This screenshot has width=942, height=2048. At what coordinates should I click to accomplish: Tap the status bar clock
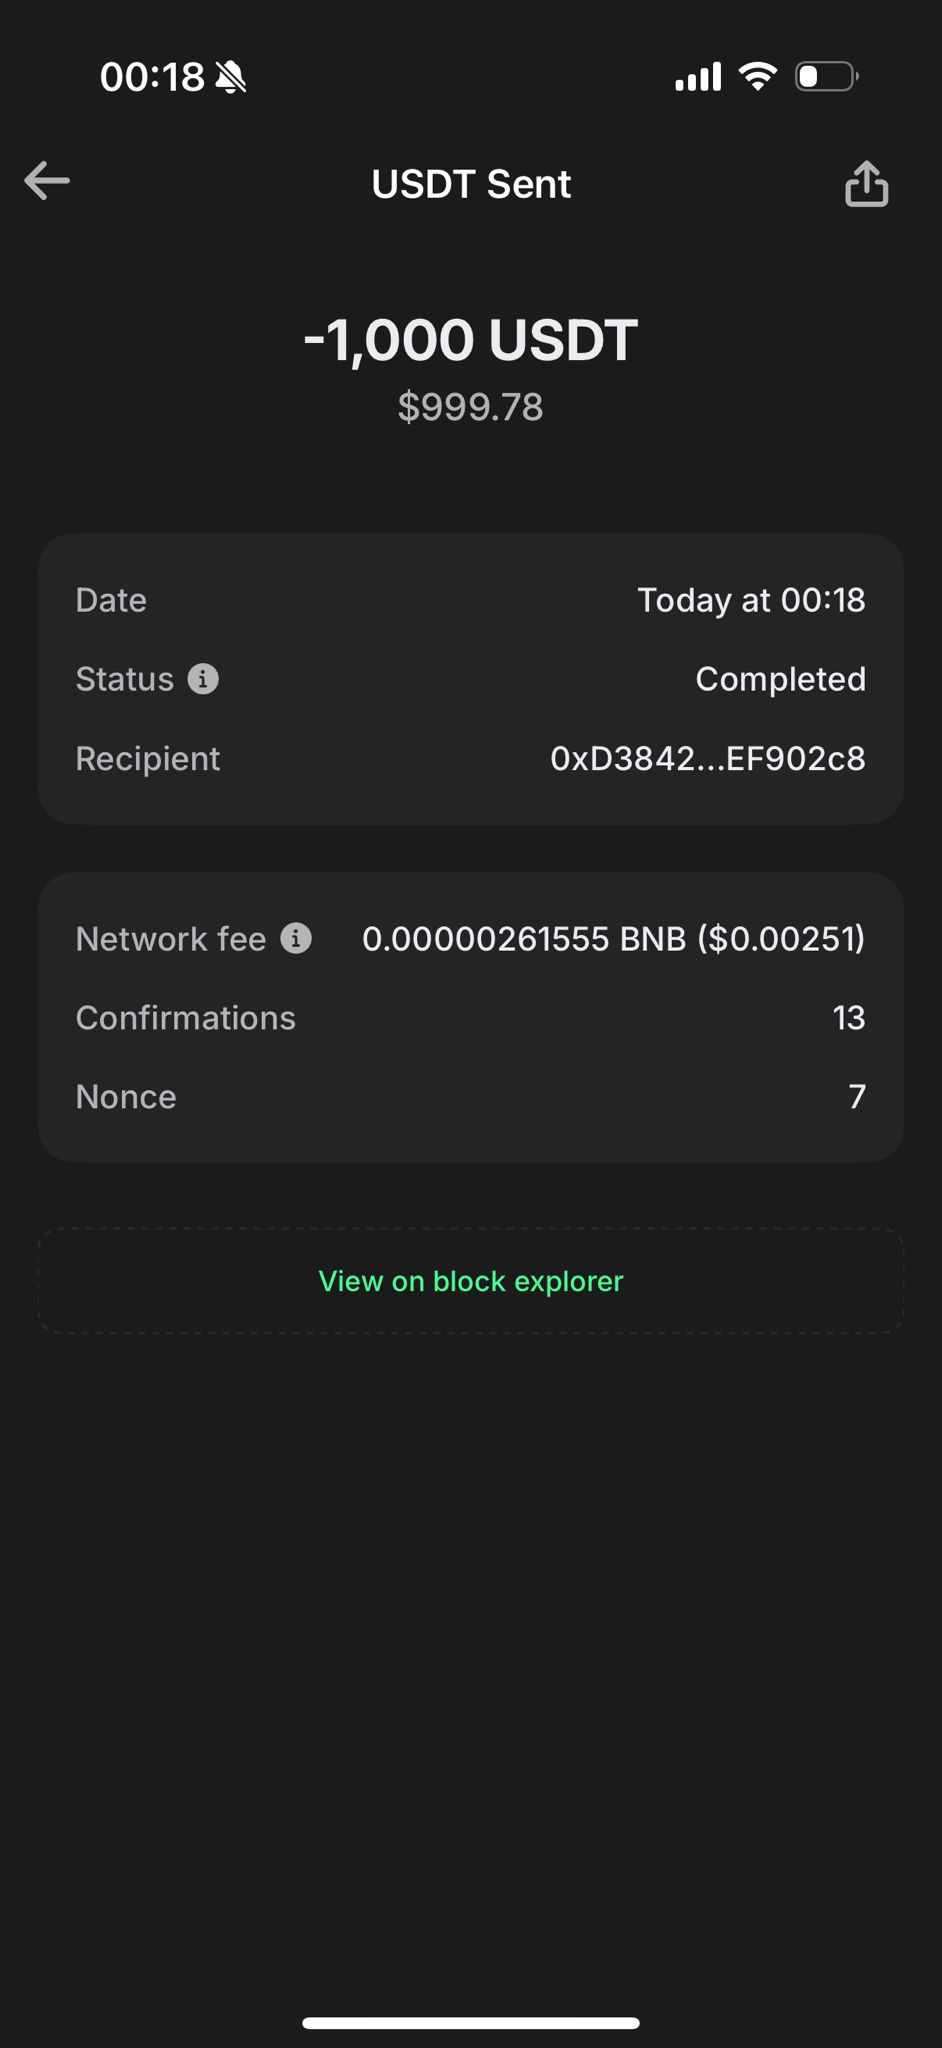(152, 77)
